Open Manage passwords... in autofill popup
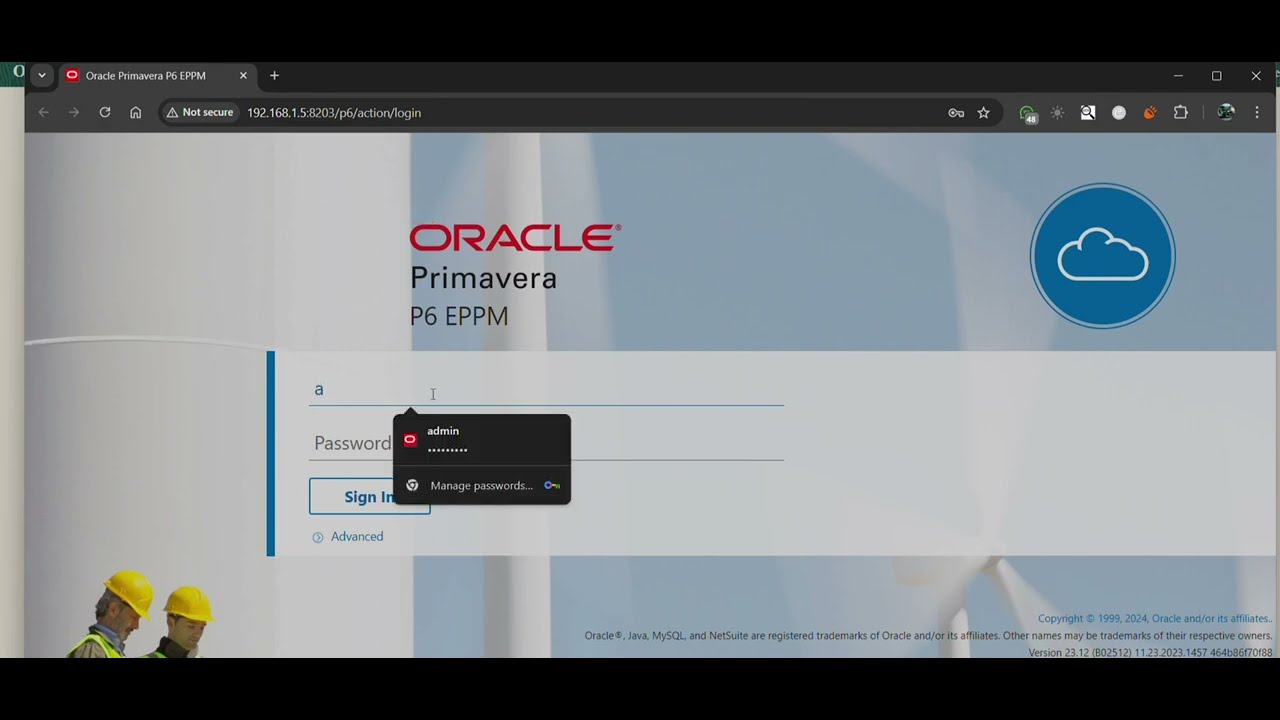 click(x=482, y=485)
